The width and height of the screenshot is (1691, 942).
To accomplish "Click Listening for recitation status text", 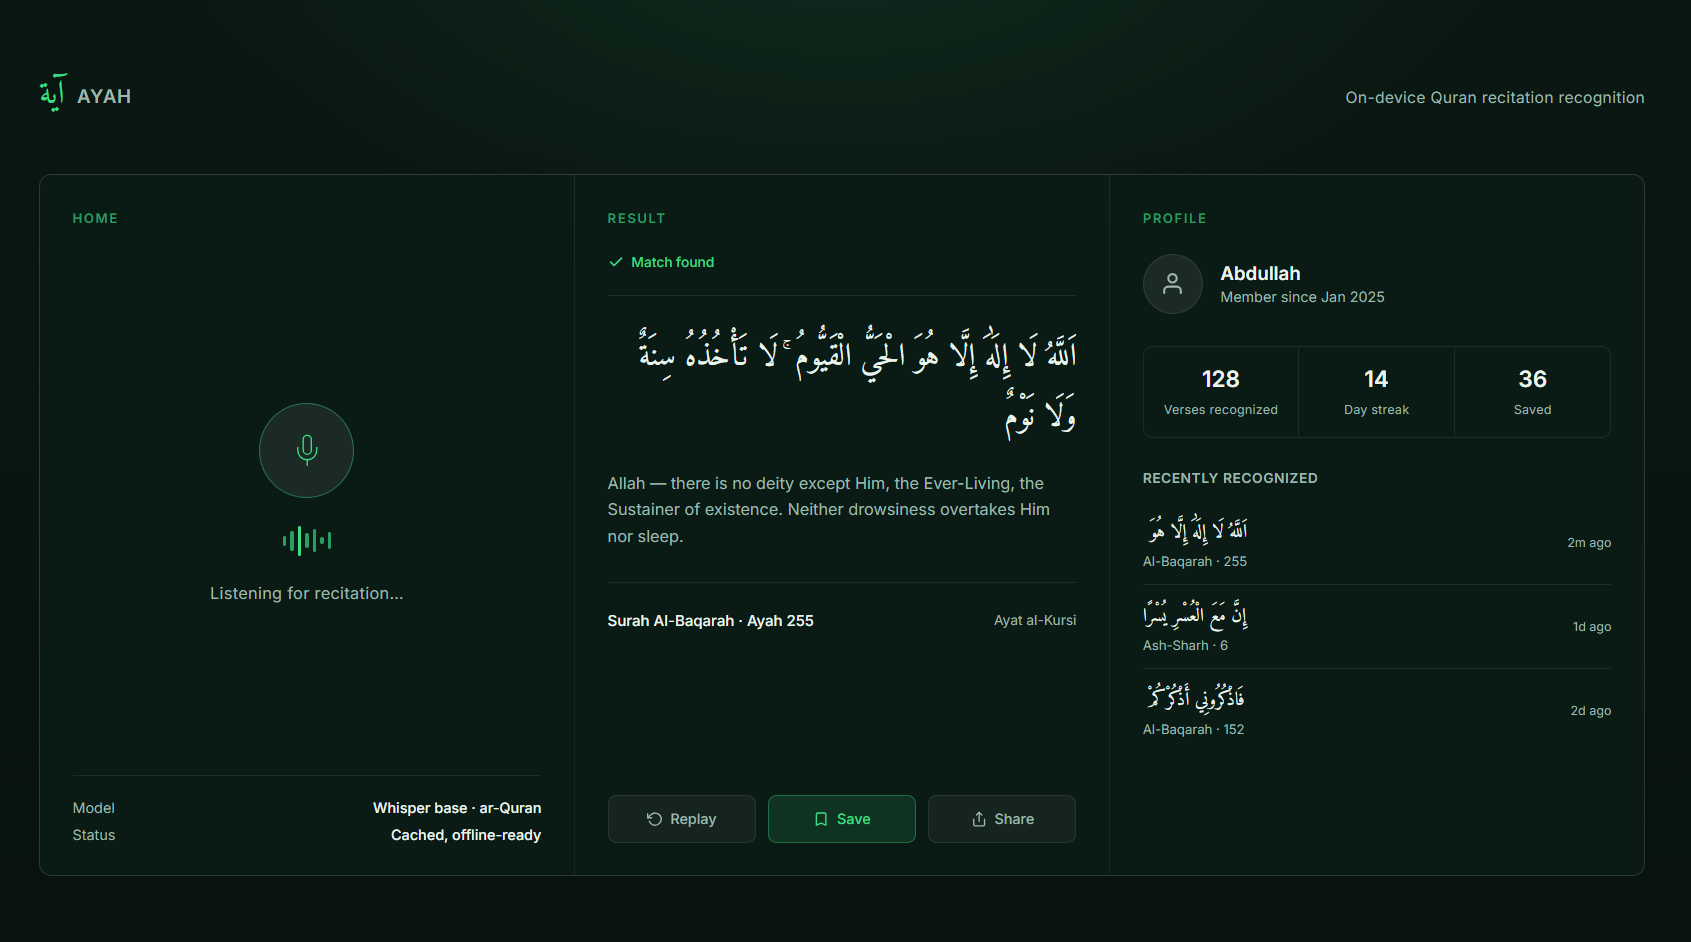I will click(x=307, y=593).
